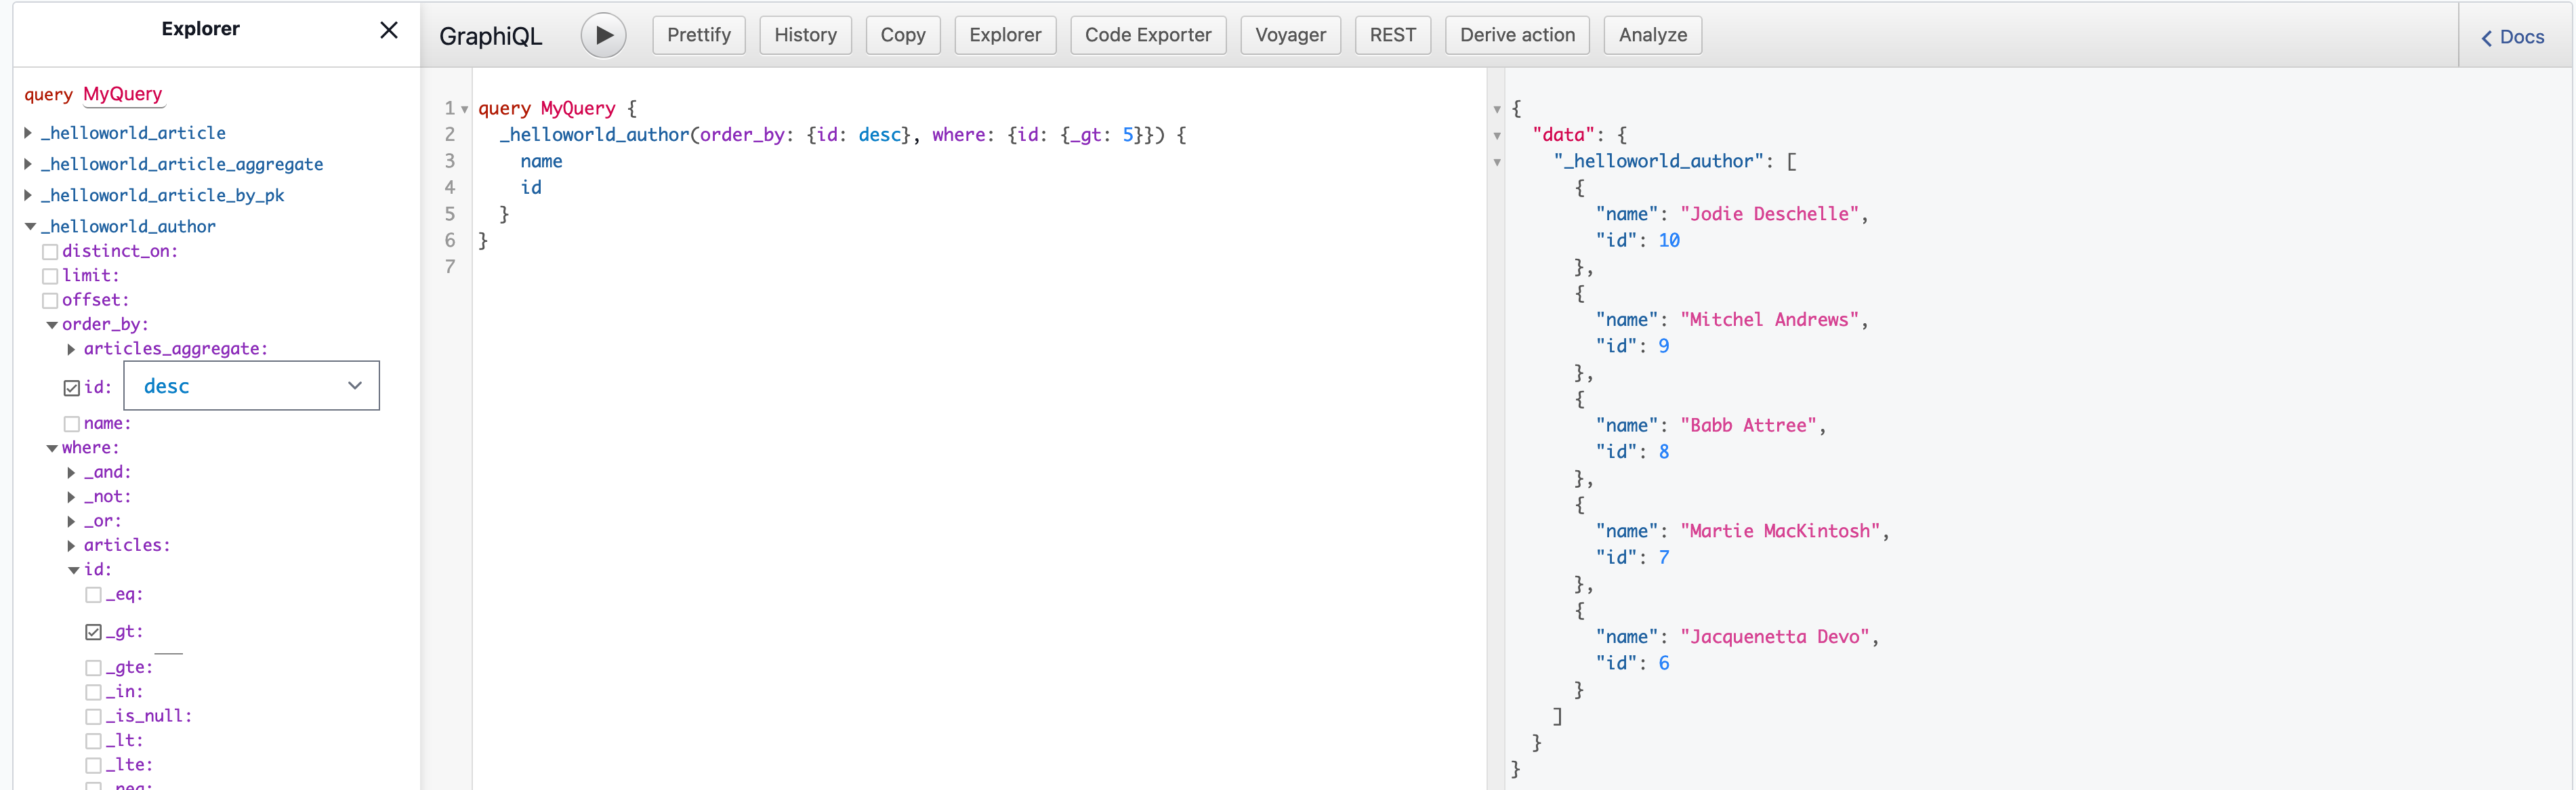Expand articles_aggregate under order_by
This screenshot has height=790, width=2576.
click(71, 349)
